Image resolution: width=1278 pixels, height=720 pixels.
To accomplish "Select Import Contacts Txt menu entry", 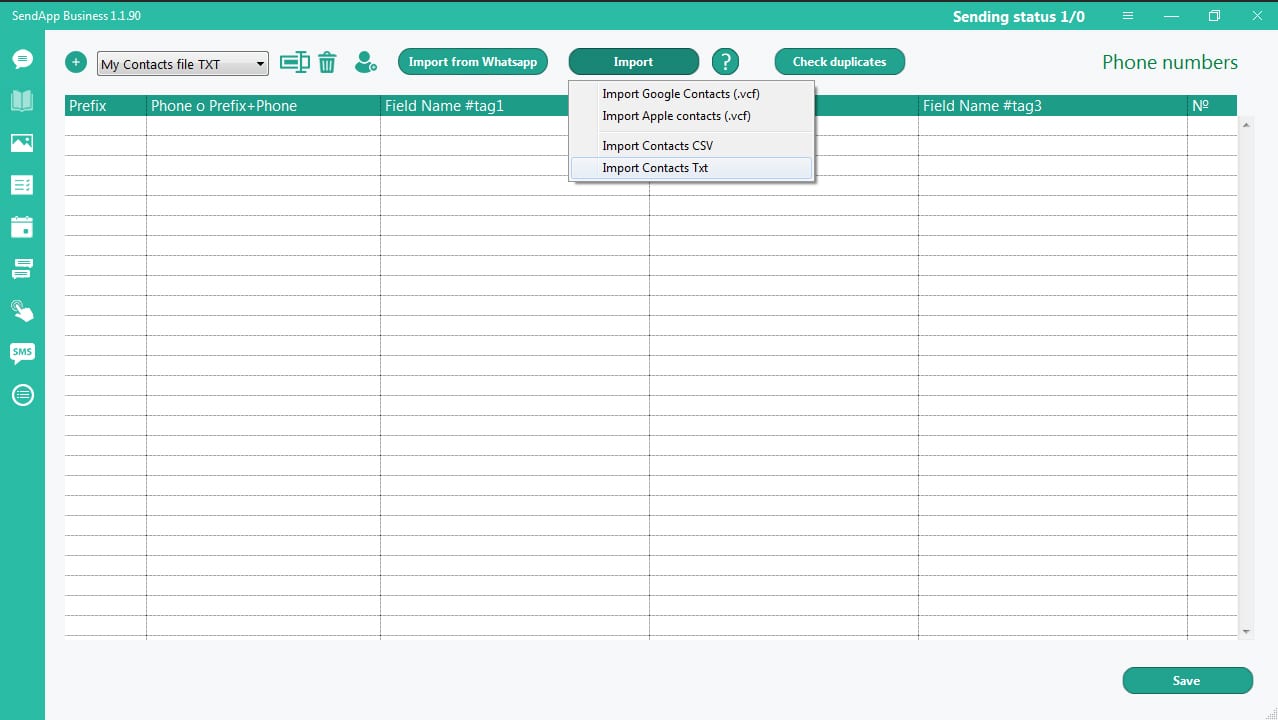I will 655,168.
